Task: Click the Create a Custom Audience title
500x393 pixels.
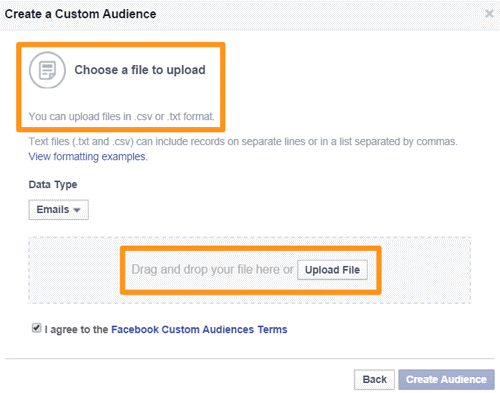Action: tap(80, 14)
